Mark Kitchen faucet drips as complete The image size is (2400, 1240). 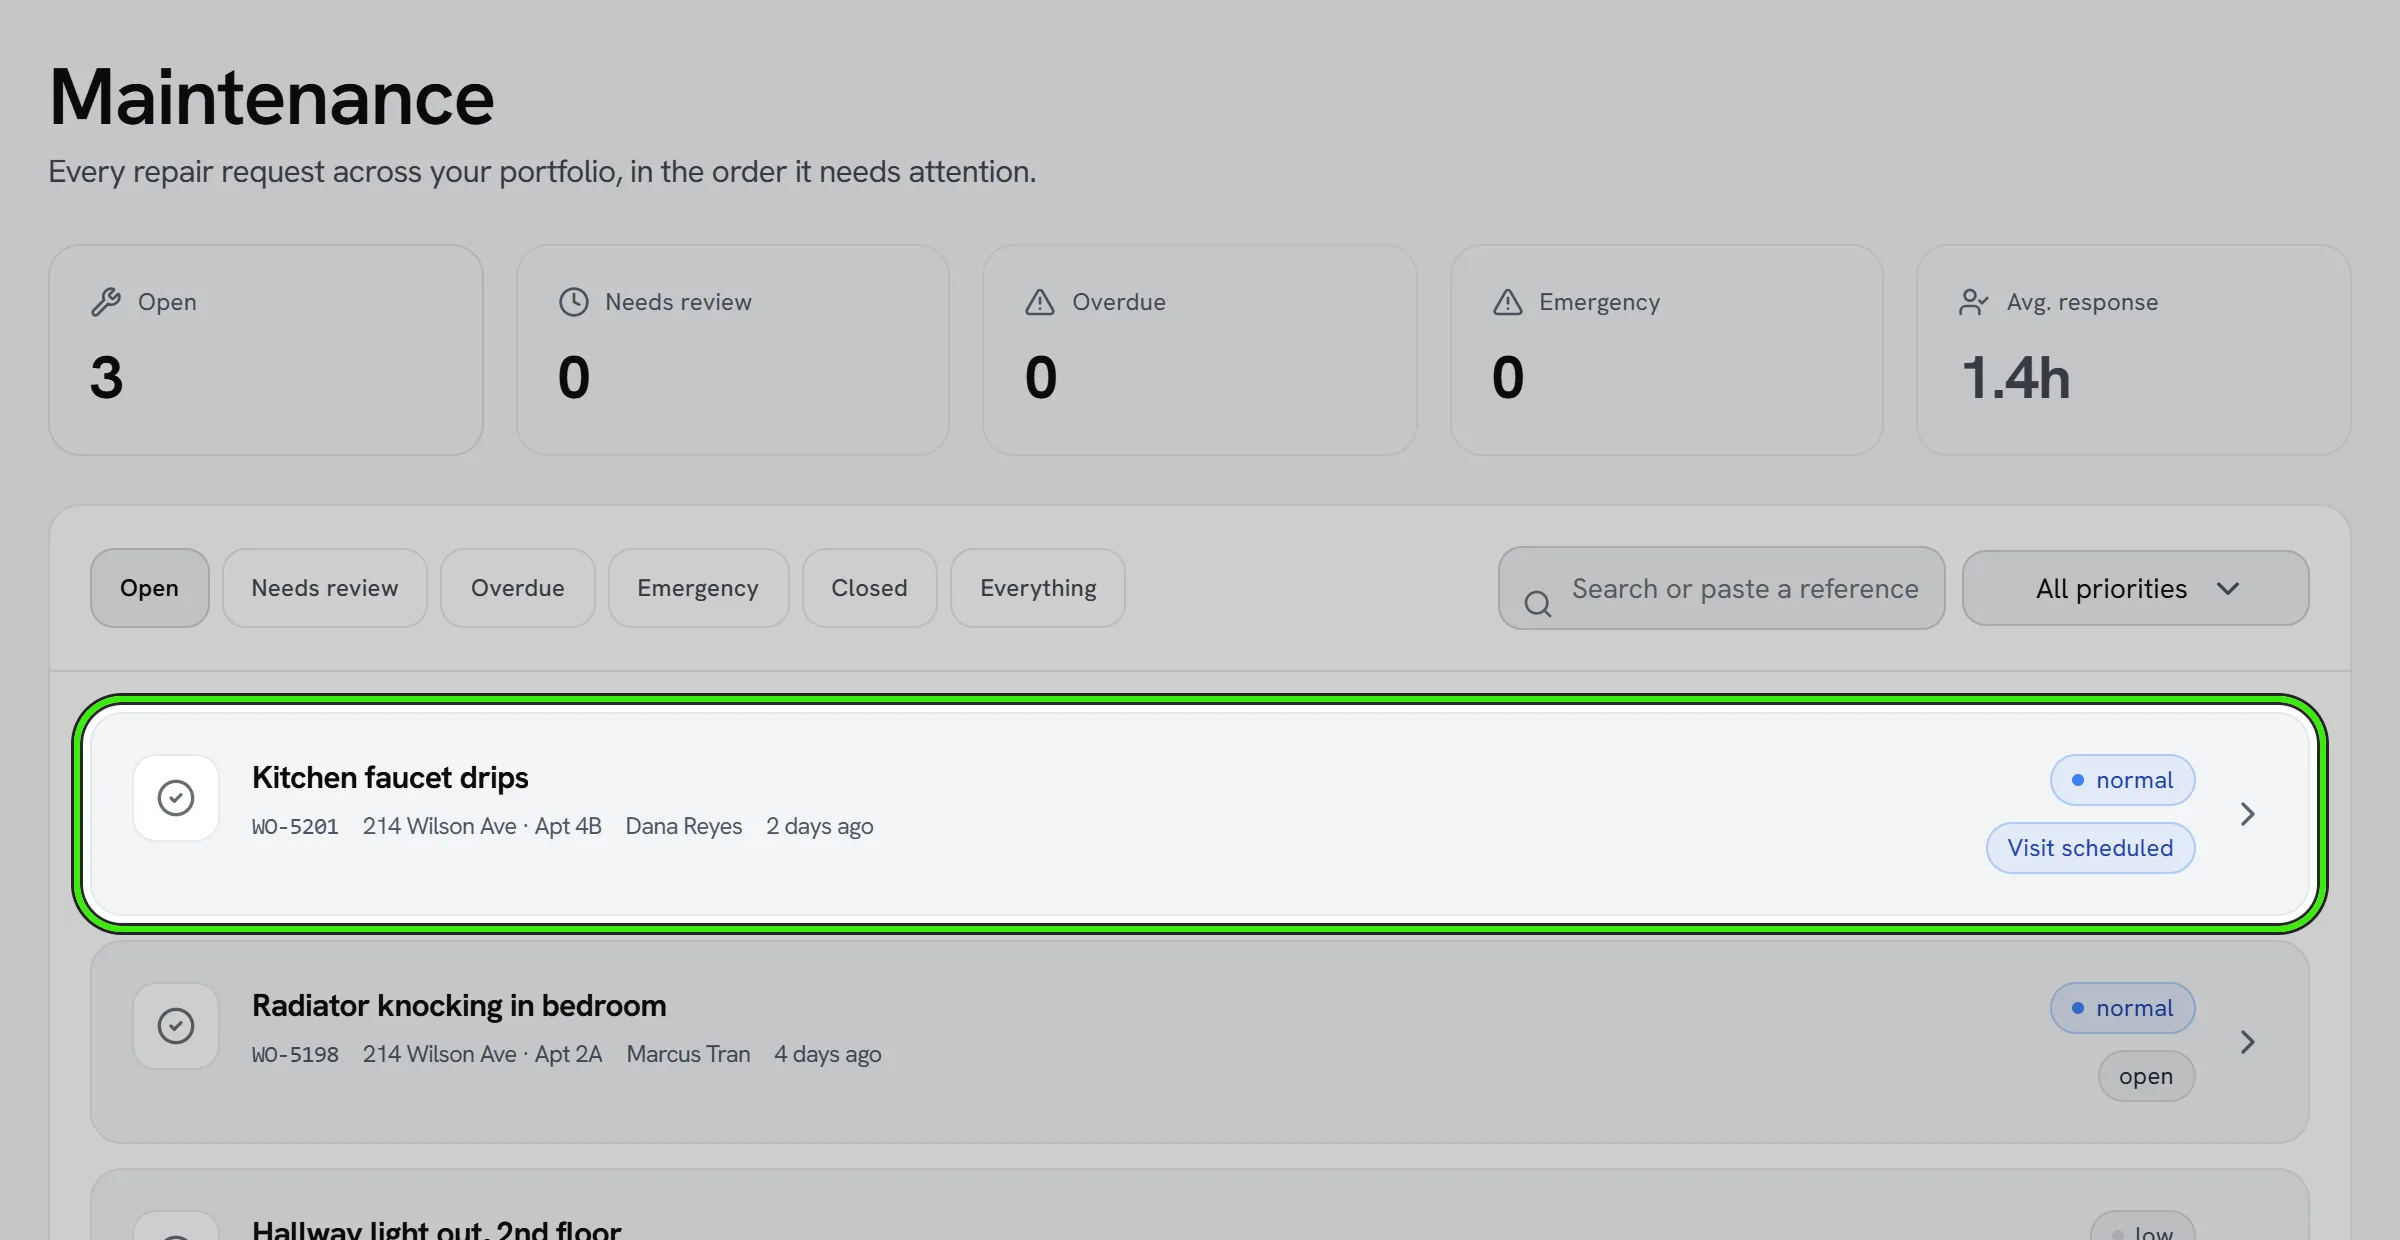point(176,798)
